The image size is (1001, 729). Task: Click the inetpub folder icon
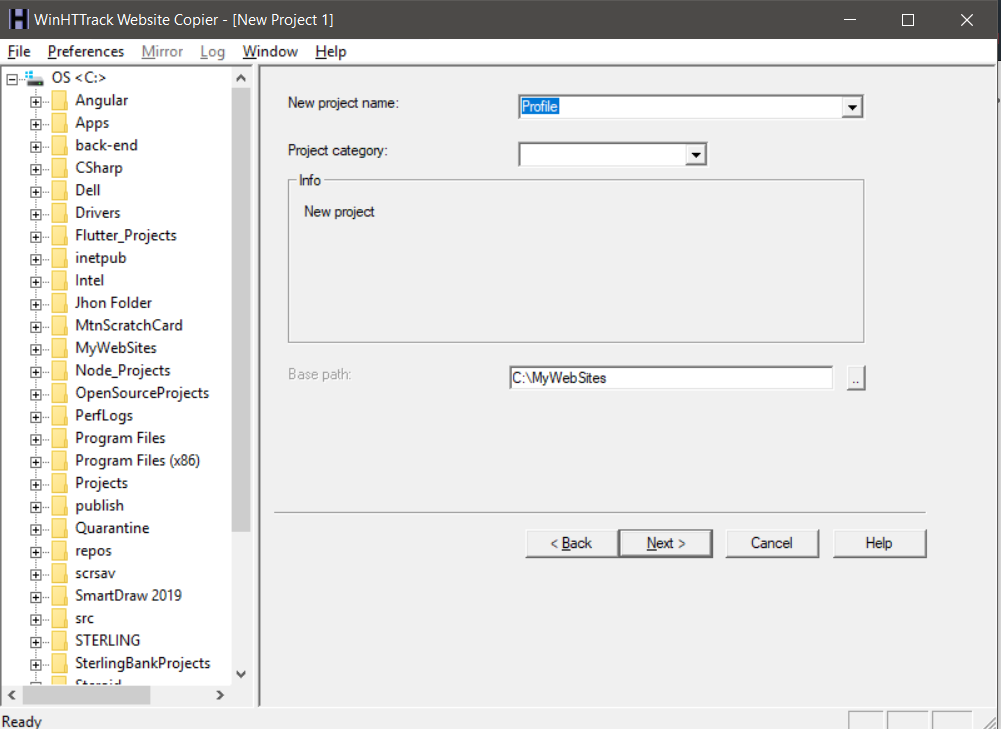[x=59, y=259]
